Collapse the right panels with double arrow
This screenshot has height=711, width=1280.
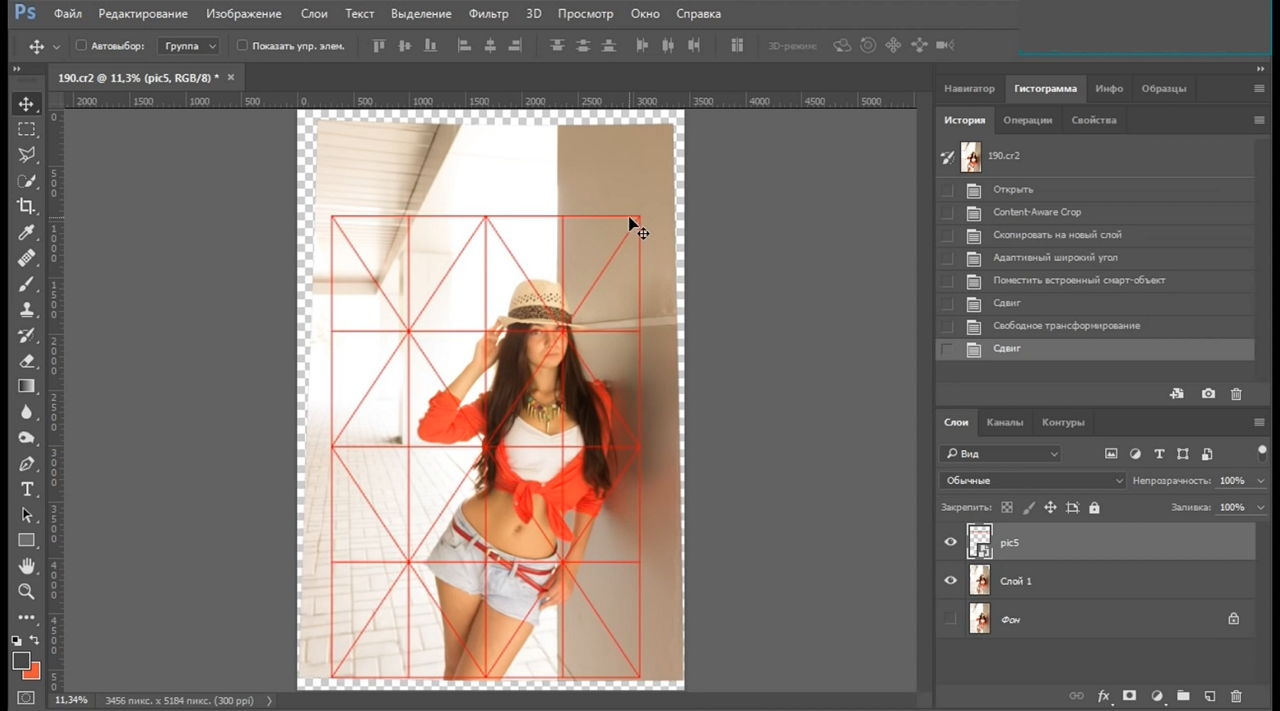(x=1260, y=69)
